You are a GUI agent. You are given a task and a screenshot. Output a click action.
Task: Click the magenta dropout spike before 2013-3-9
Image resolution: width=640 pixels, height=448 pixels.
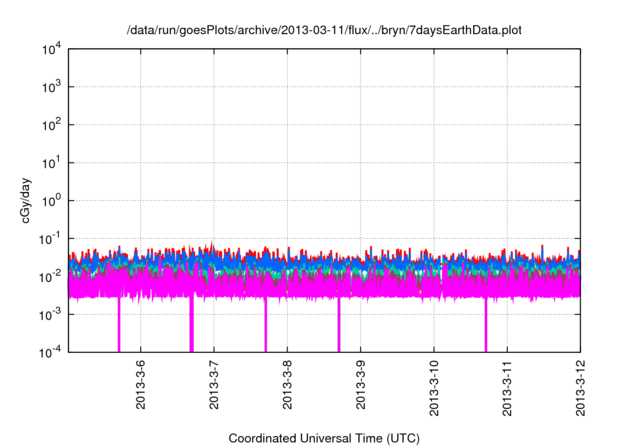point(339,324)
